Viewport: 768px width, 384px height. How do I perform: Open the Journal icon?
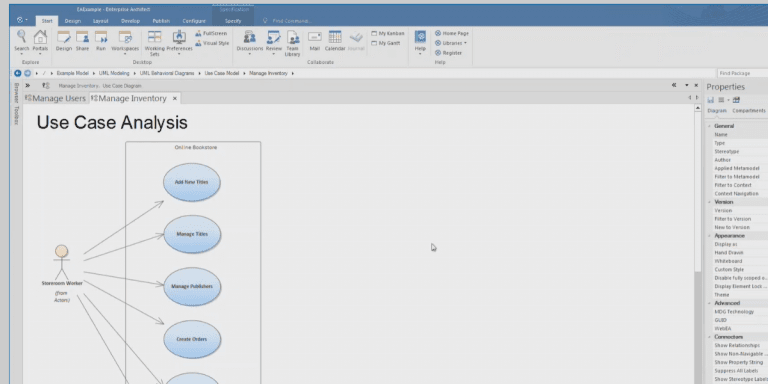click(x=356, y=41)
